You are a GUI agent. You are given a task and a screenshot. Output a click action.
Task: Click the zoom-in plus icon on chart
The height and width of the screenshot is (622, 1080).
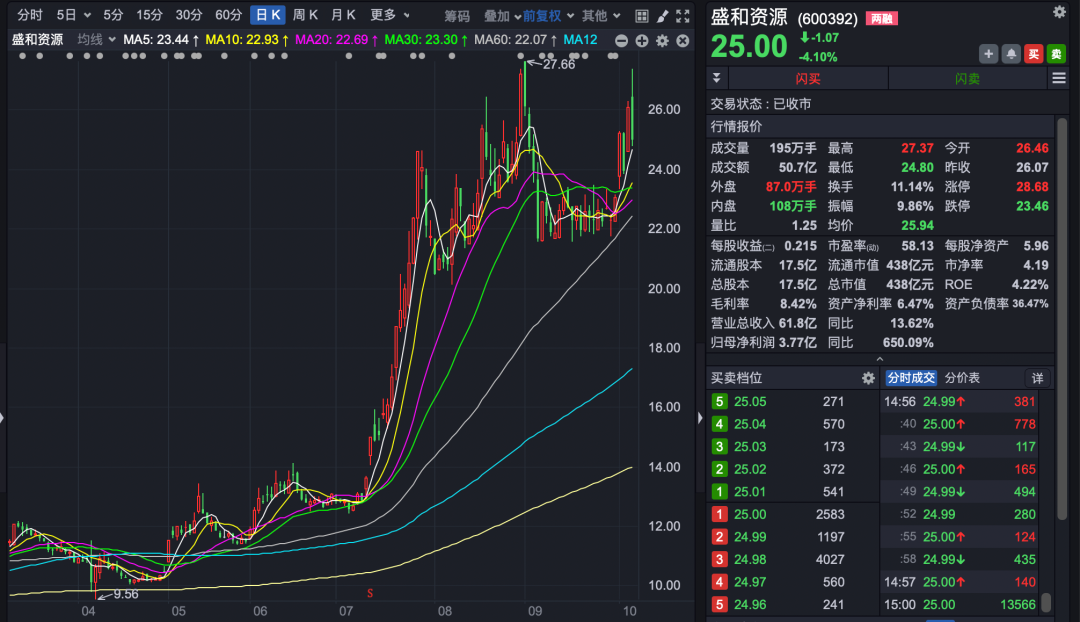coord(641,41)
